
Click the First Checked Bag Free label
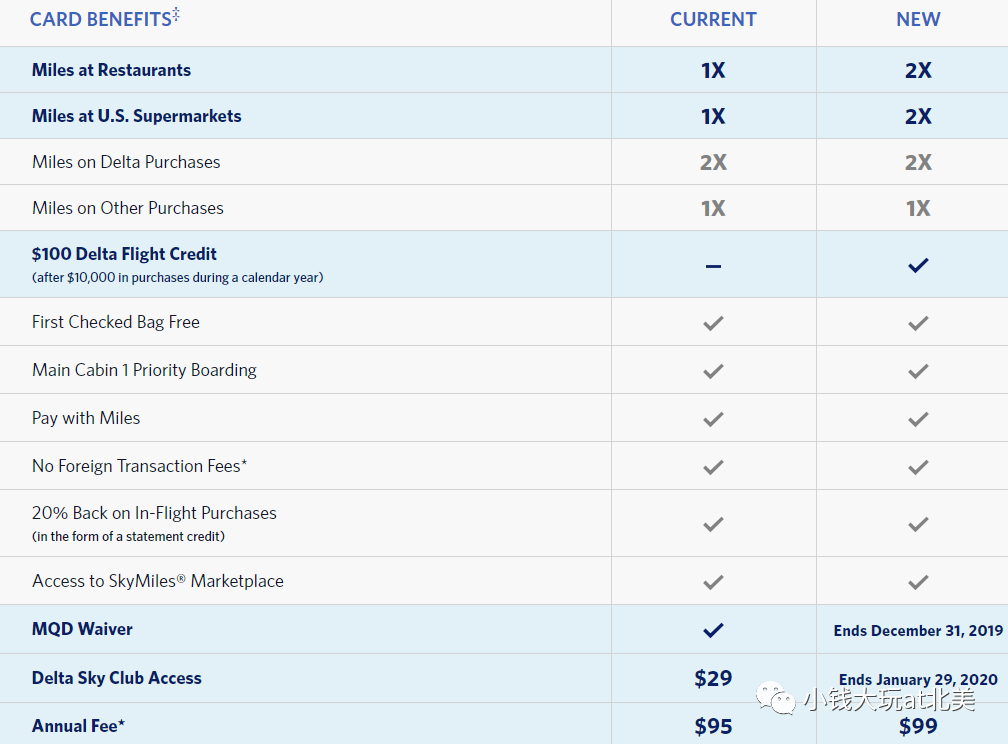click(x=116, y=322)
